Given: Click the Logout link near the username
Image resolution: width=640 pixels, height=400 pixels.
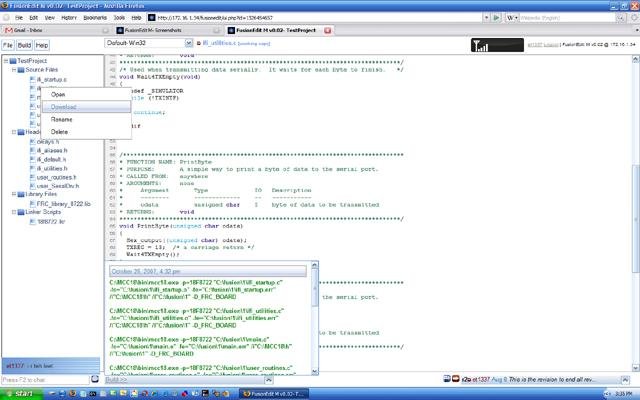Looking at the screenshot, I should pos(551,44).
